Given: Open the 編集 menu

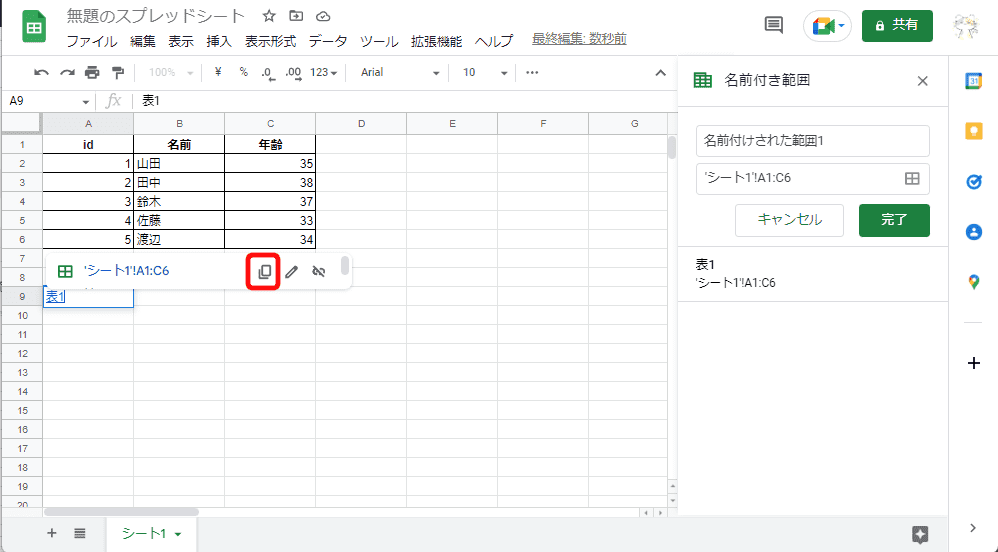Looking at the screenshot, I should (x=143, y=41).
